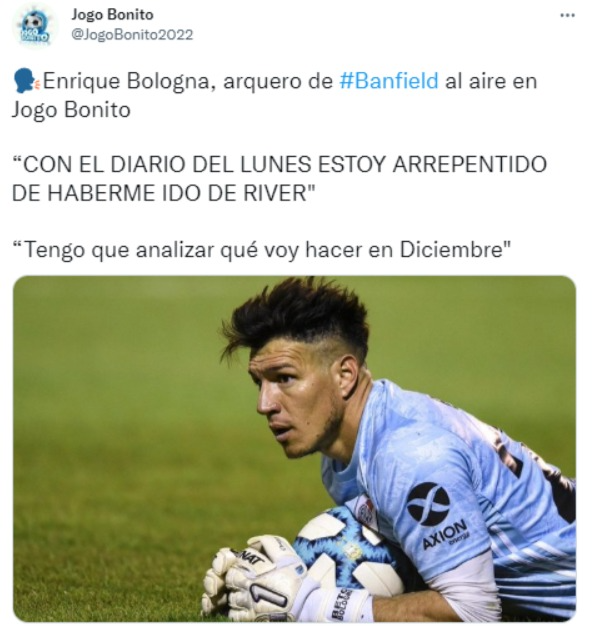This screenshot has width=593, height=627.
Task: Click the goalkeeper's spiky hair in photo
Action: click(296, 316)
